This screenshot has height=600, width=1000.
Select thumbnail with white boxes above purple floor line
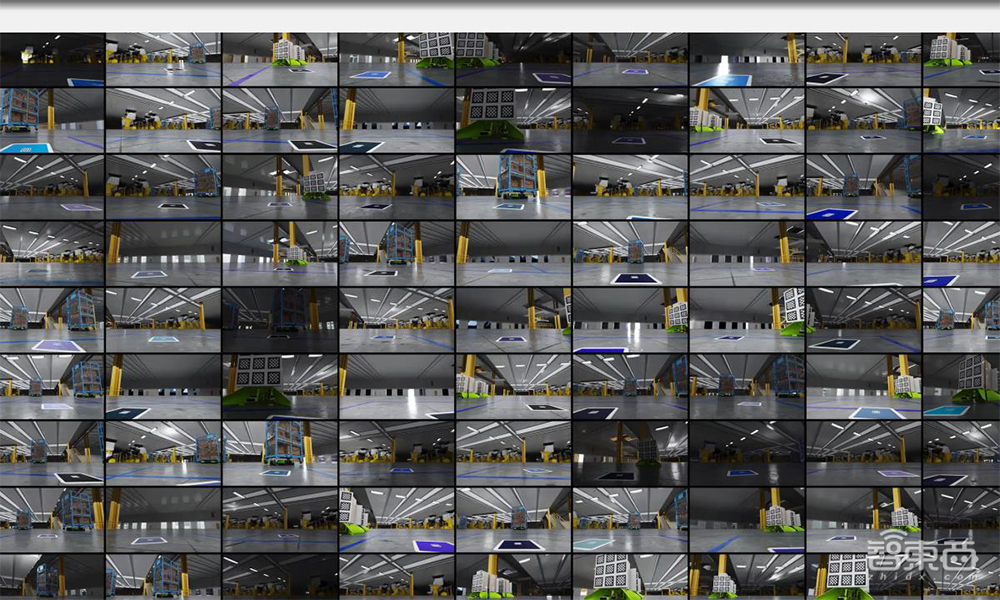click(x=280, y=59)
